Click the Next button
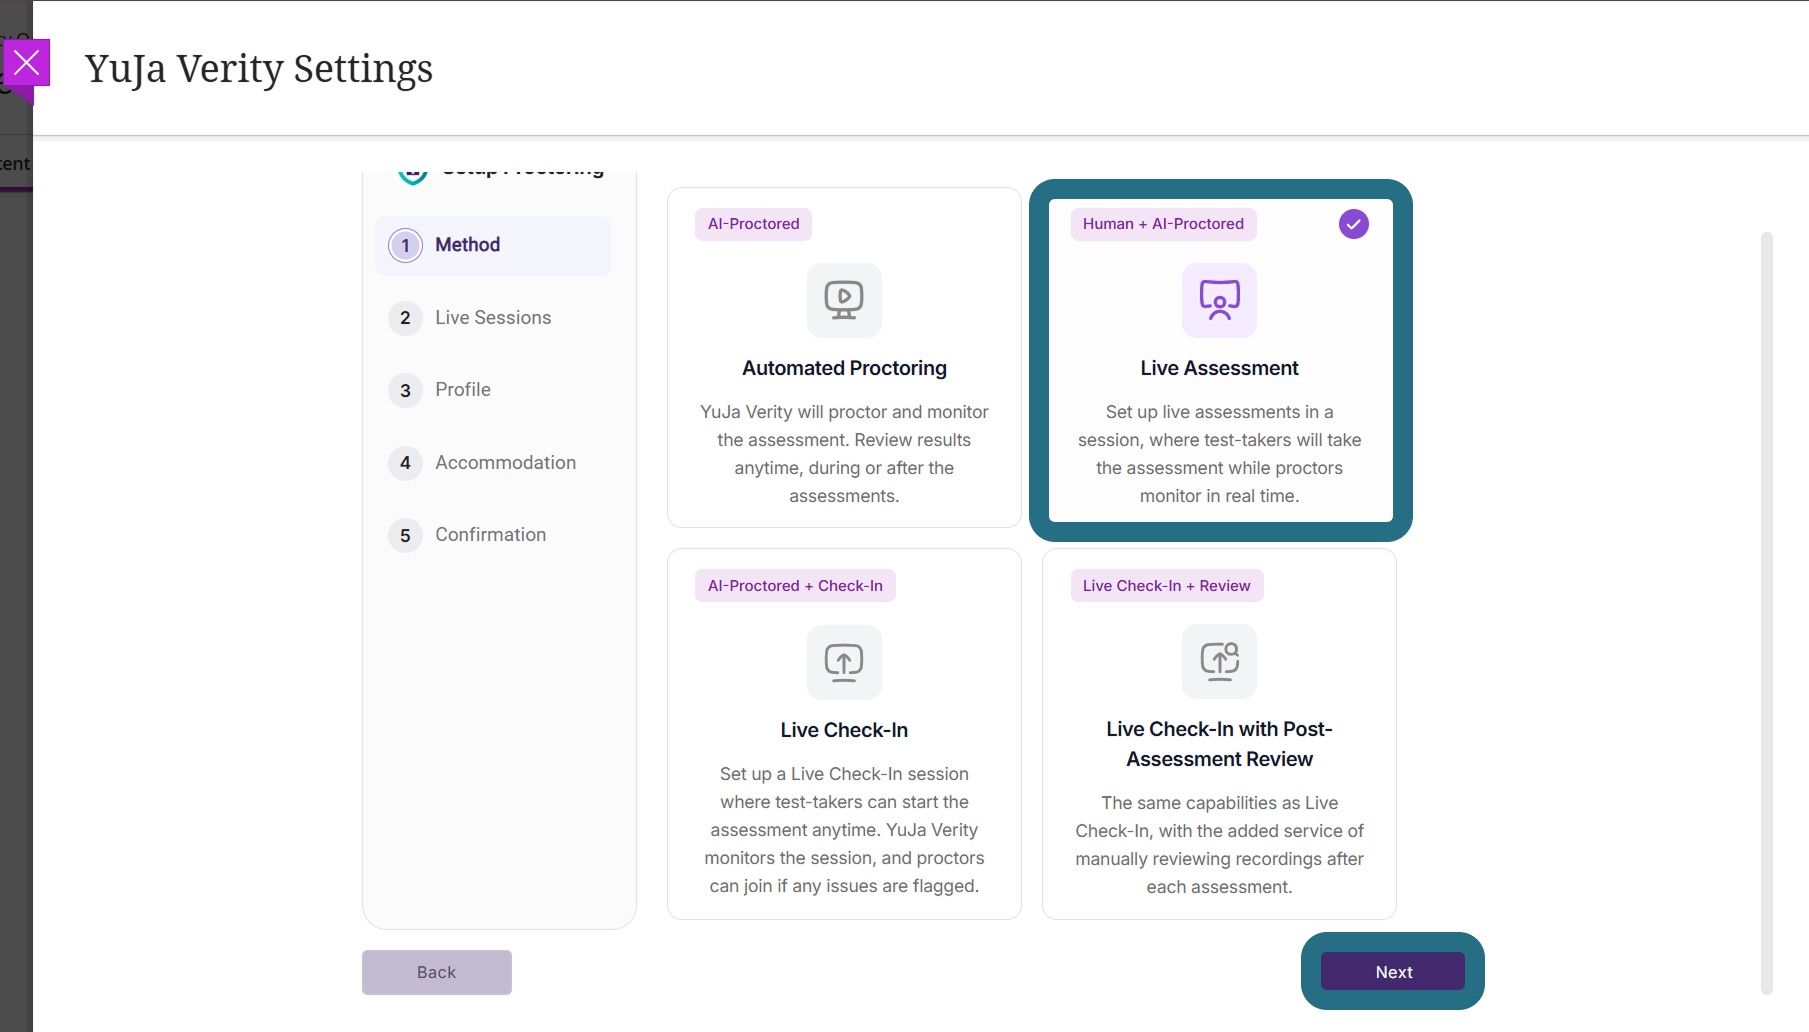 click(1393, 972)
